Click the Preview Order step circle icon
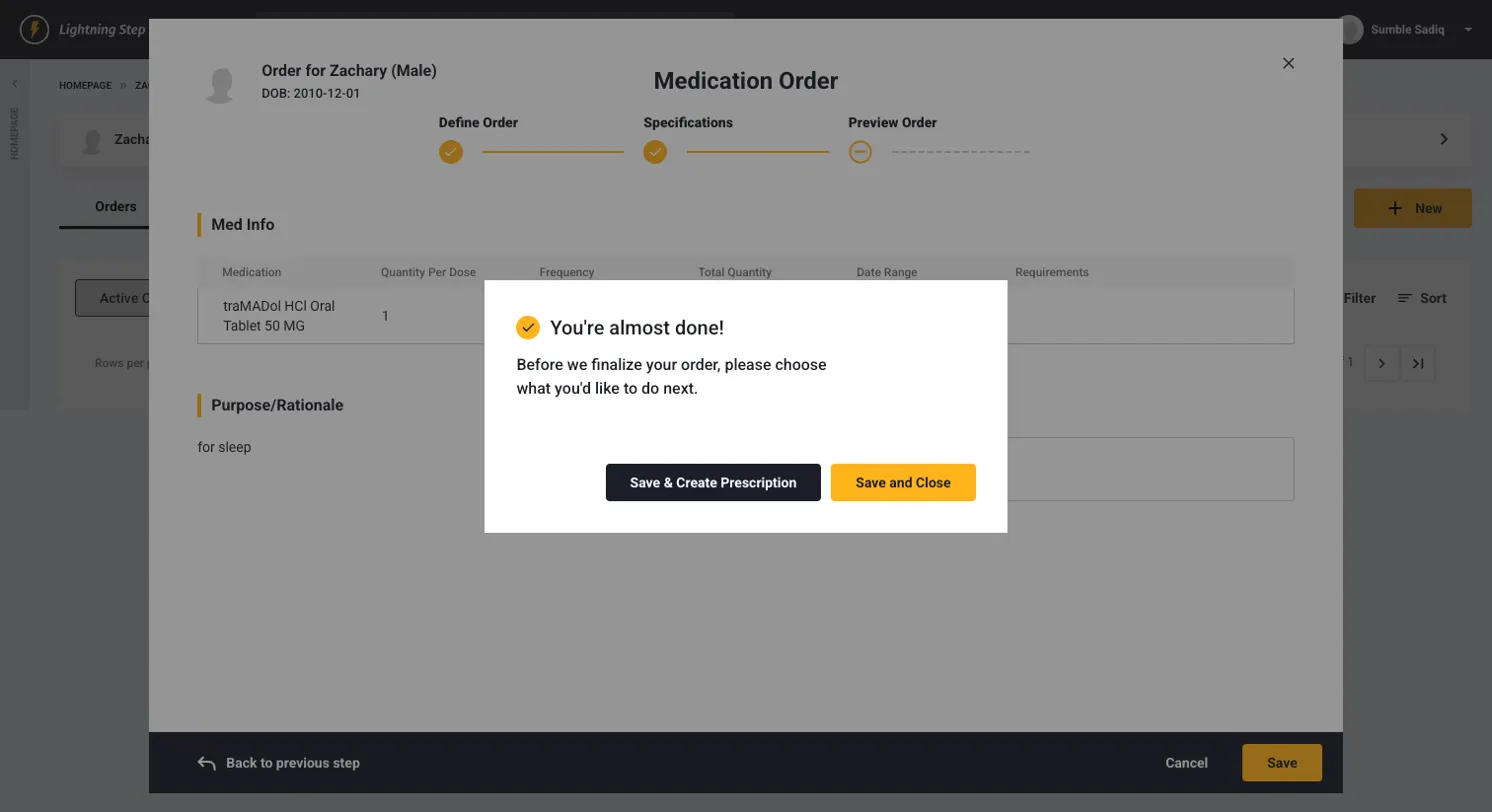 [x=860, y=152]
